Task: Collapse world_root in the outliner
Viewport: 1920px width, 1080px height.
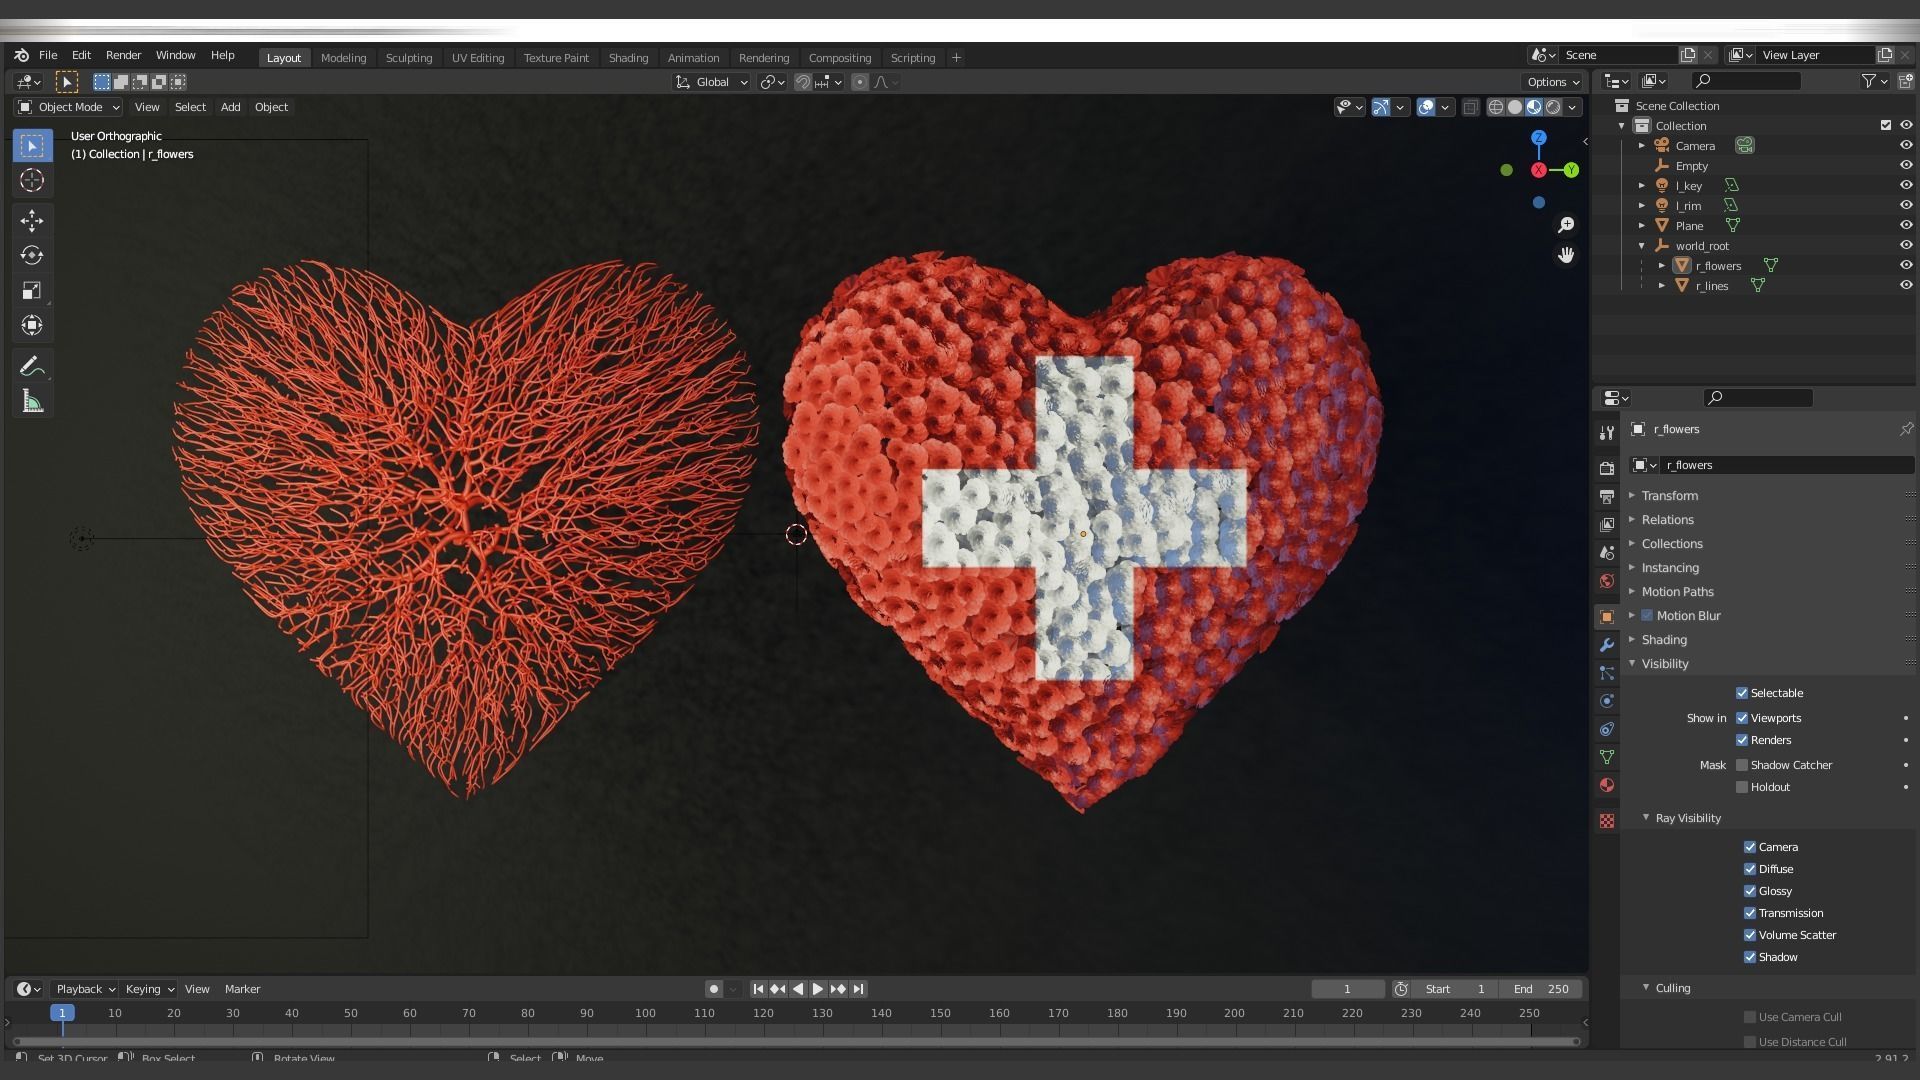Action: pos(1642,246)
